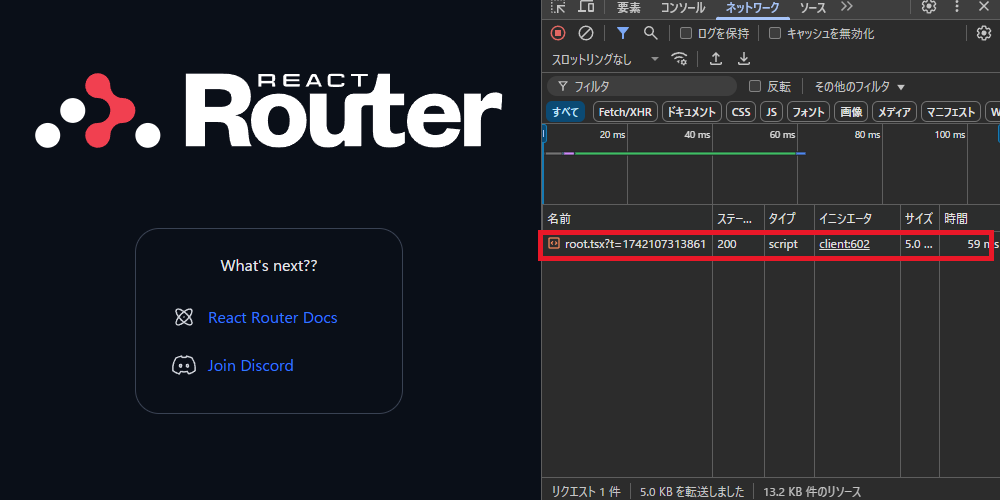The width and height of the screenshot is (1000, 500).
Task: Sort by the イニシエータ column header
Action: (x=857, y=219)
